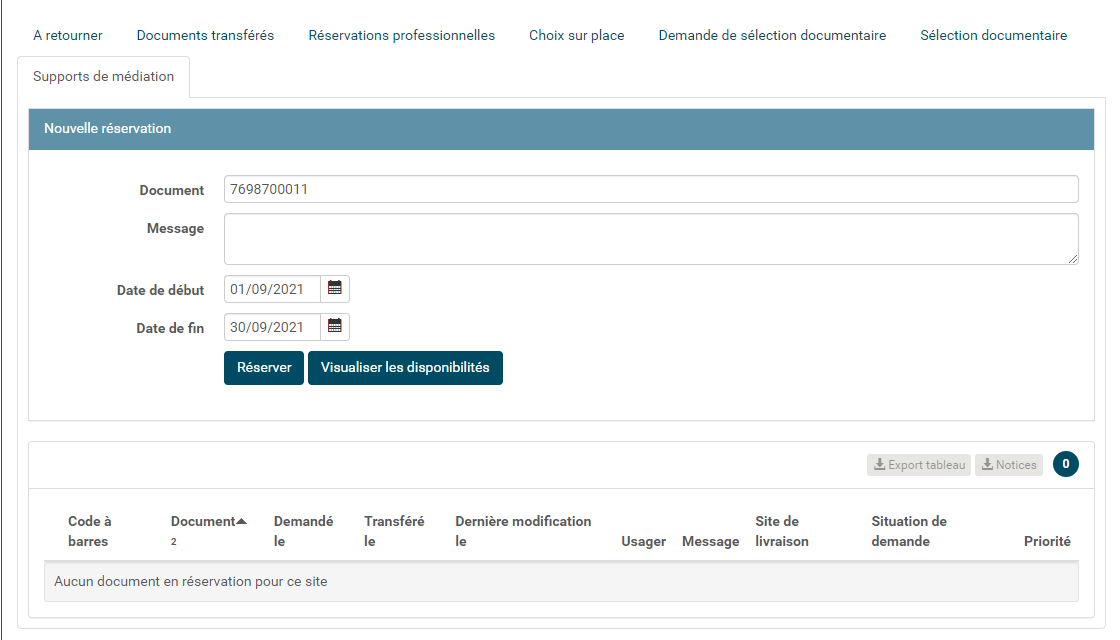Click the Export tableau button label
The image size is (1120, 640).
pos(926,465)
